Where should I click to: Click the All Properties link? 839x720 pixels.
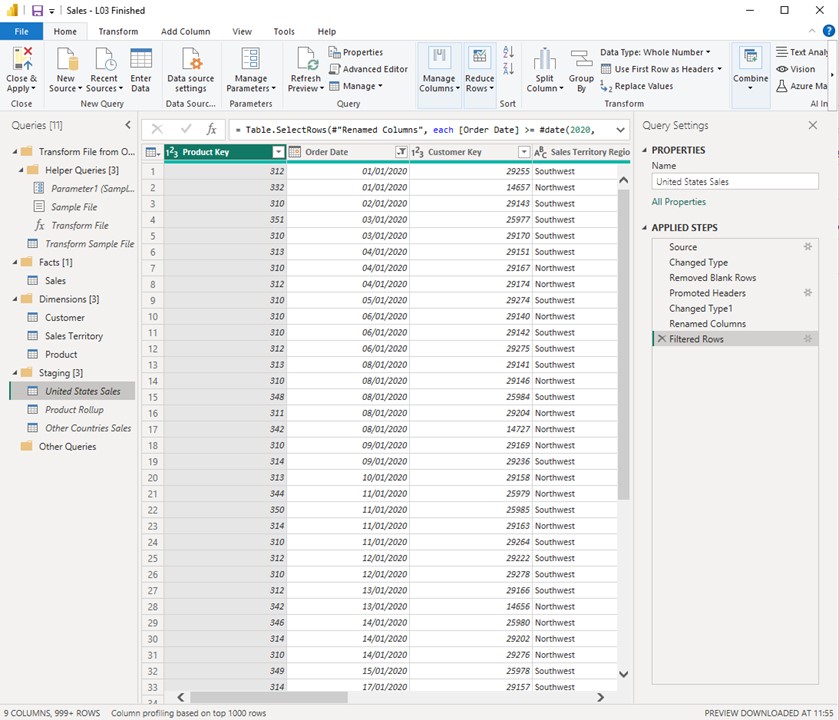click(x=678, y=202)
